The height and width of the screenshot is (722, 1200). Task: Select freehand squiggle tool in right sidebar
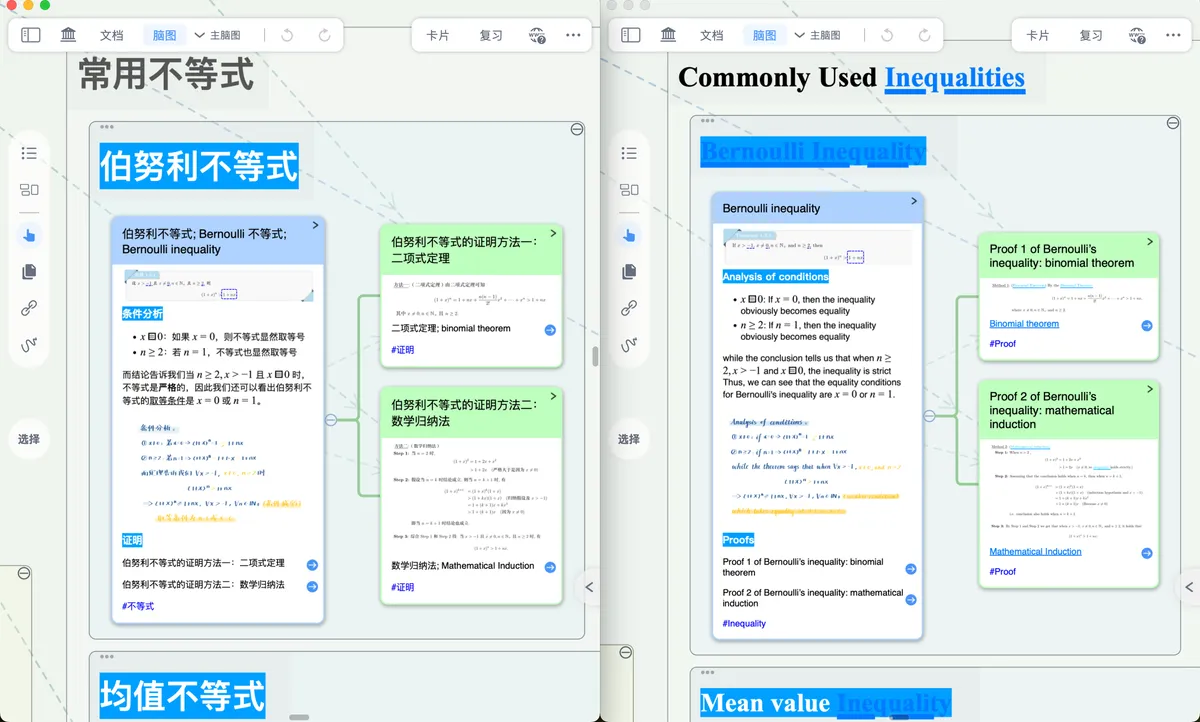point(629,345)
